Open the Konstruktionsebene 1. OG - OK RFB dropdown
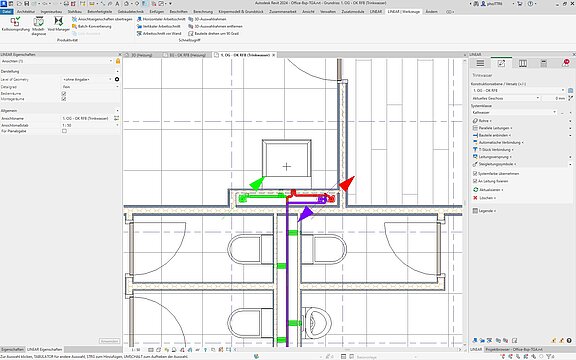576x360 pixels. [x=518, y=90]
